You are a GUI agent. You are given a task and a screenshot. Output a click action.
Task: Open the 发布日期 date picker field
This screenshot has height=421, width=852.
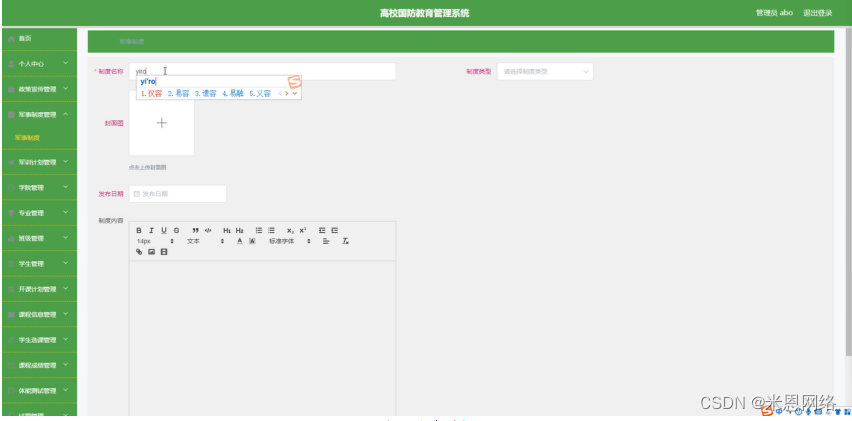[x=178, y=194]
